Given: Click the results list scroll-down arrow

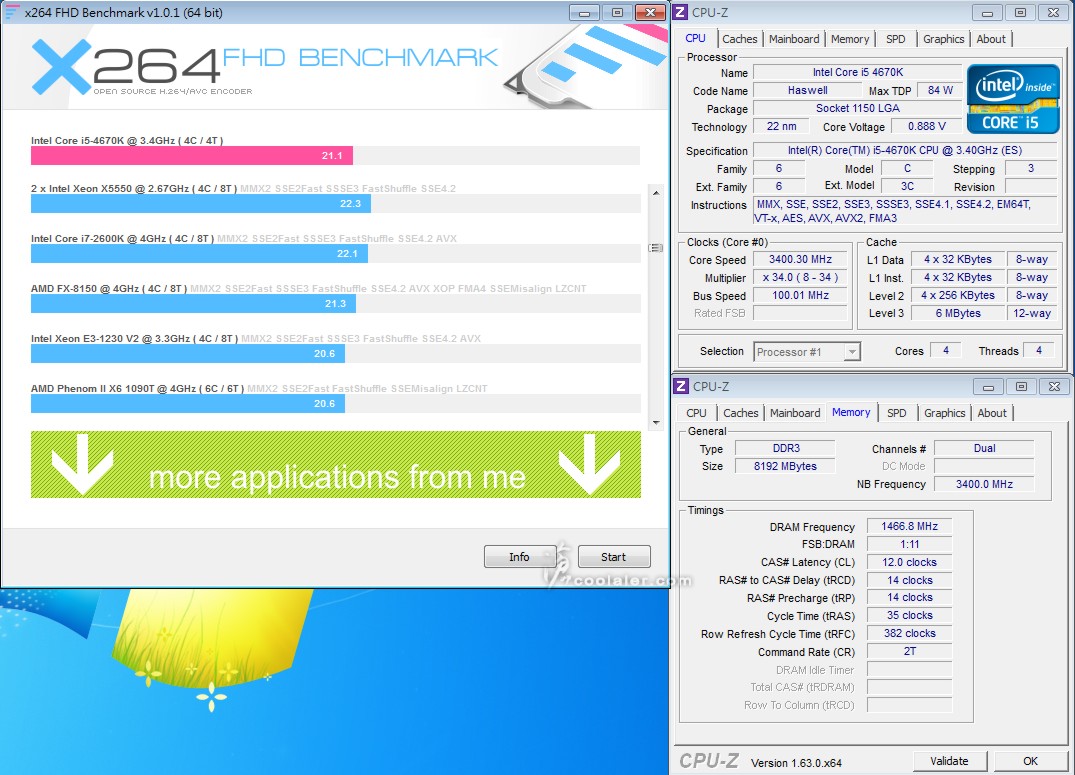Looking at the screenshot, I should [x=656, y=422].
